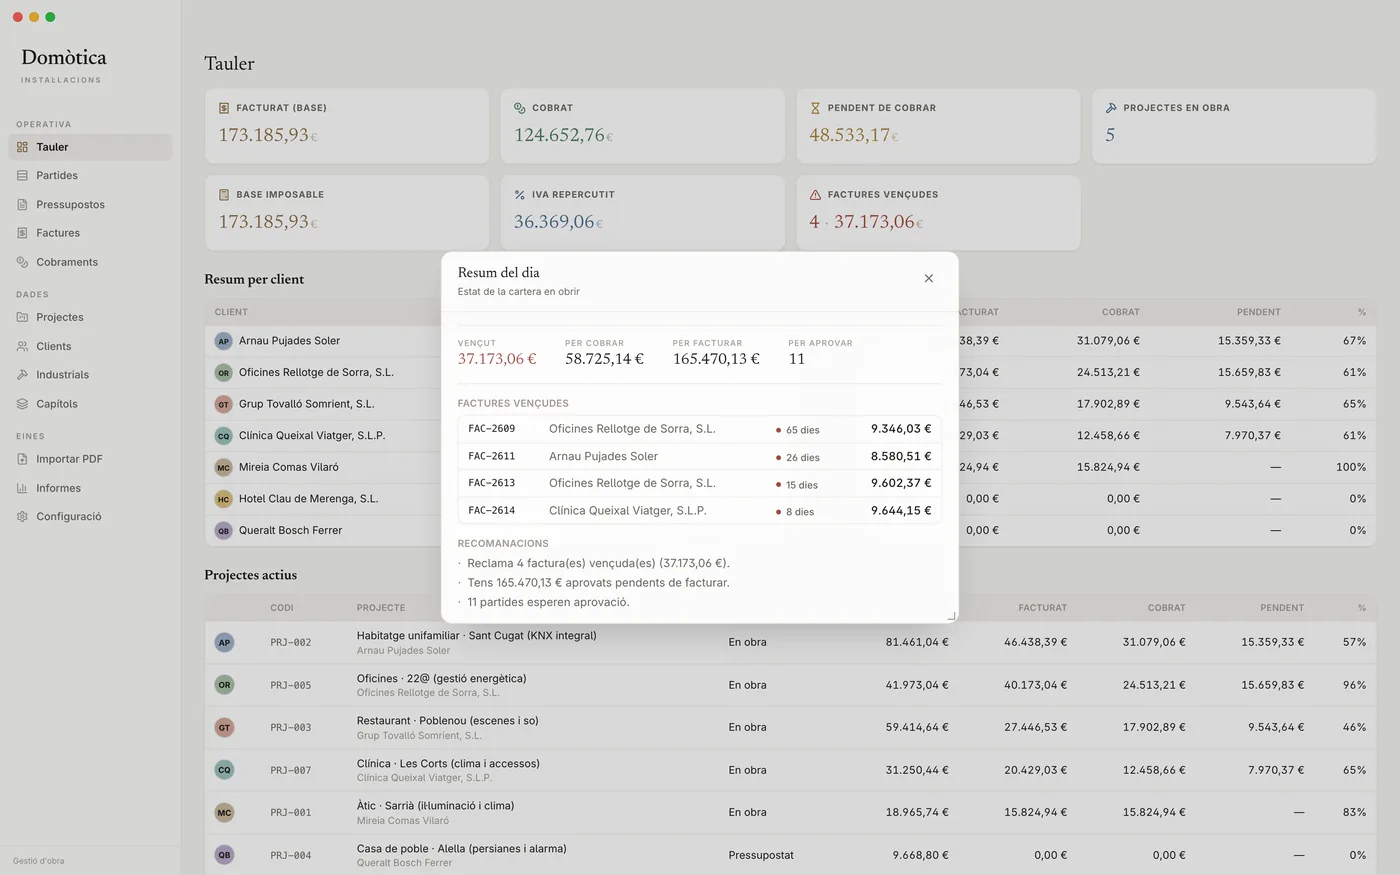Click the Importar PDF file icon

(22, 459)
